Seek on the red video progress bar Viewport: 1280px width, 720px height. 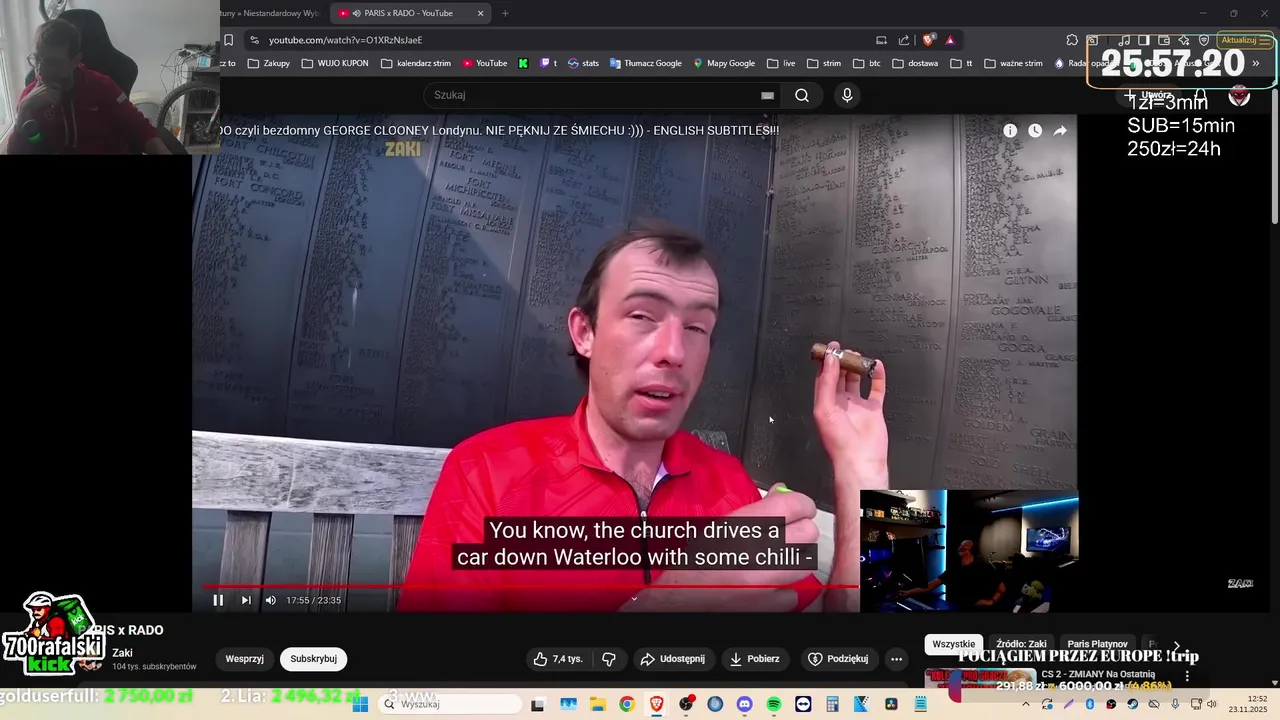tap(530, 586)
